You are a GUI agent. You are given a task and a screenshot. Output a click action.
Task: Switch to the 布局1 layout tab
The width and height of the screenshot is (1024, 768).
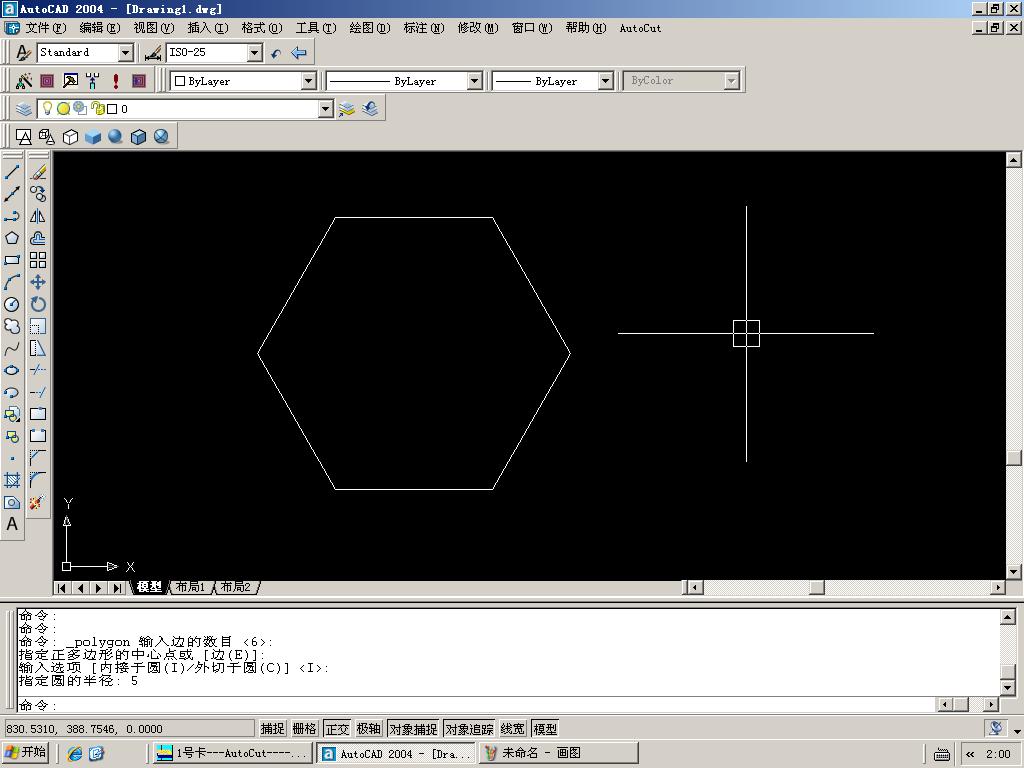click(190, 587)
